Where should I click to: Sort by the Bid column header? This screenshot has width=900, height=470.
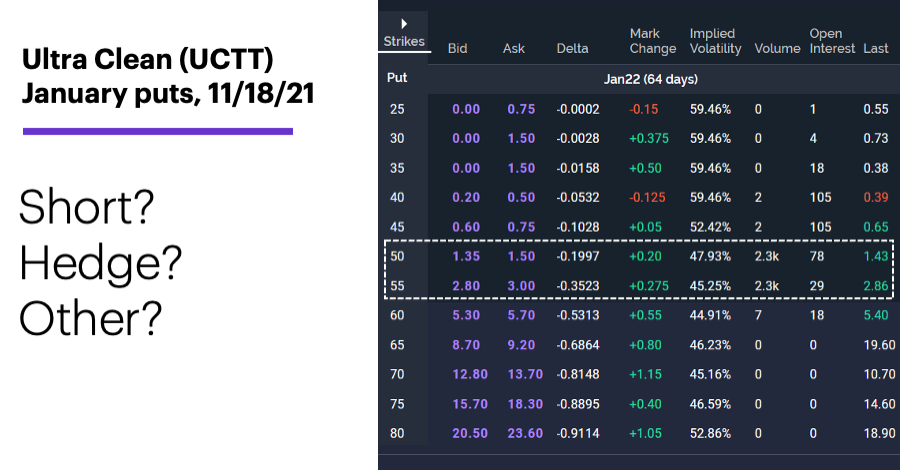(x=457, y=49)
